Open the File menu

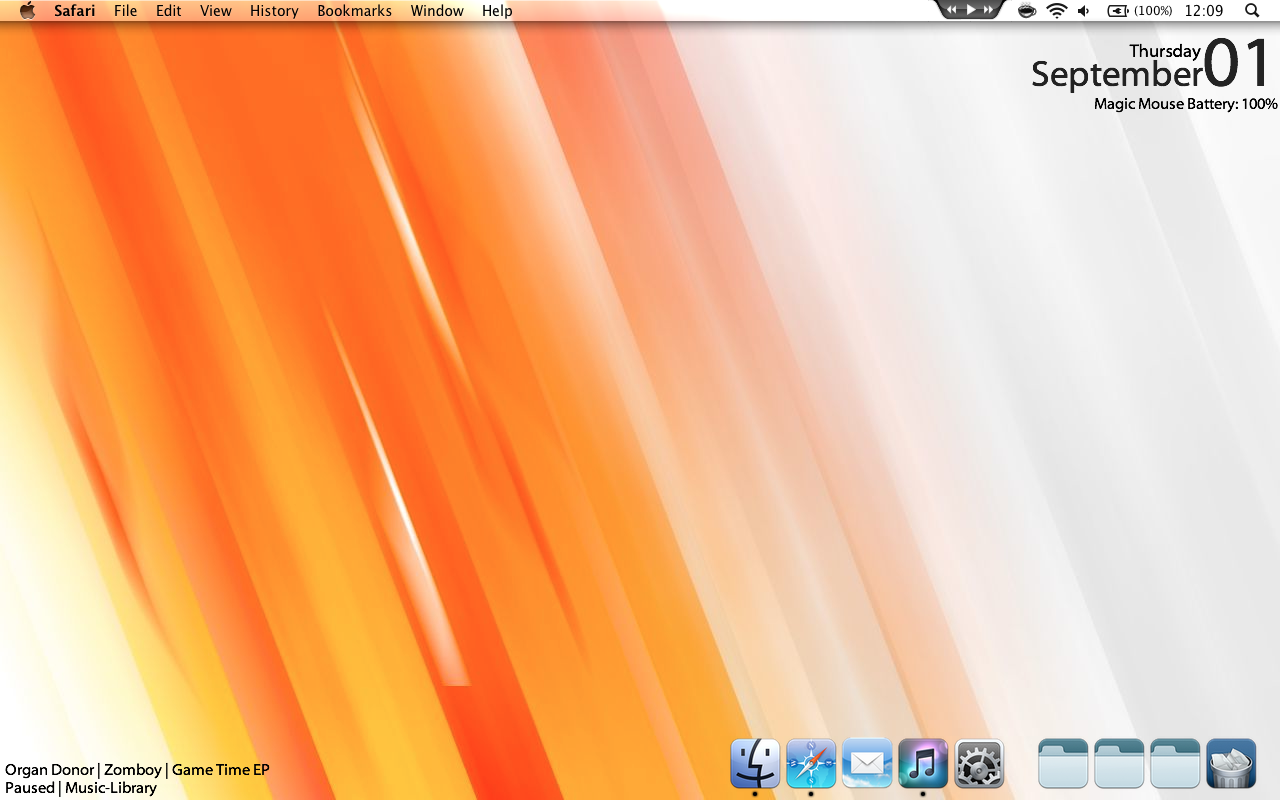[126, 11]
